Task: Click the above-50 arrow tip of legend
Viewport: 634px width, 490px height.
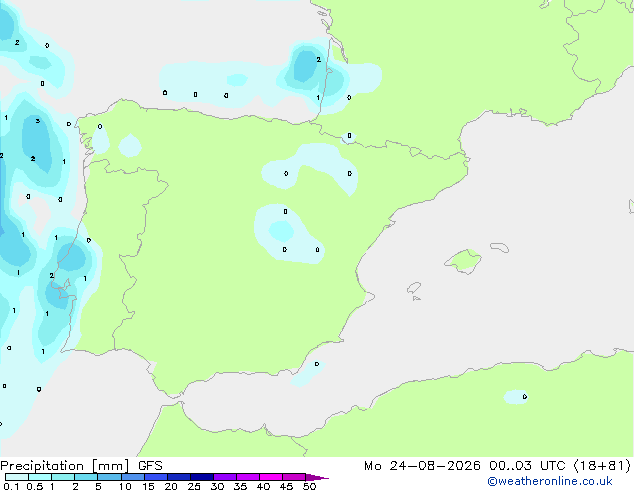Action: (x=317, y=477)
